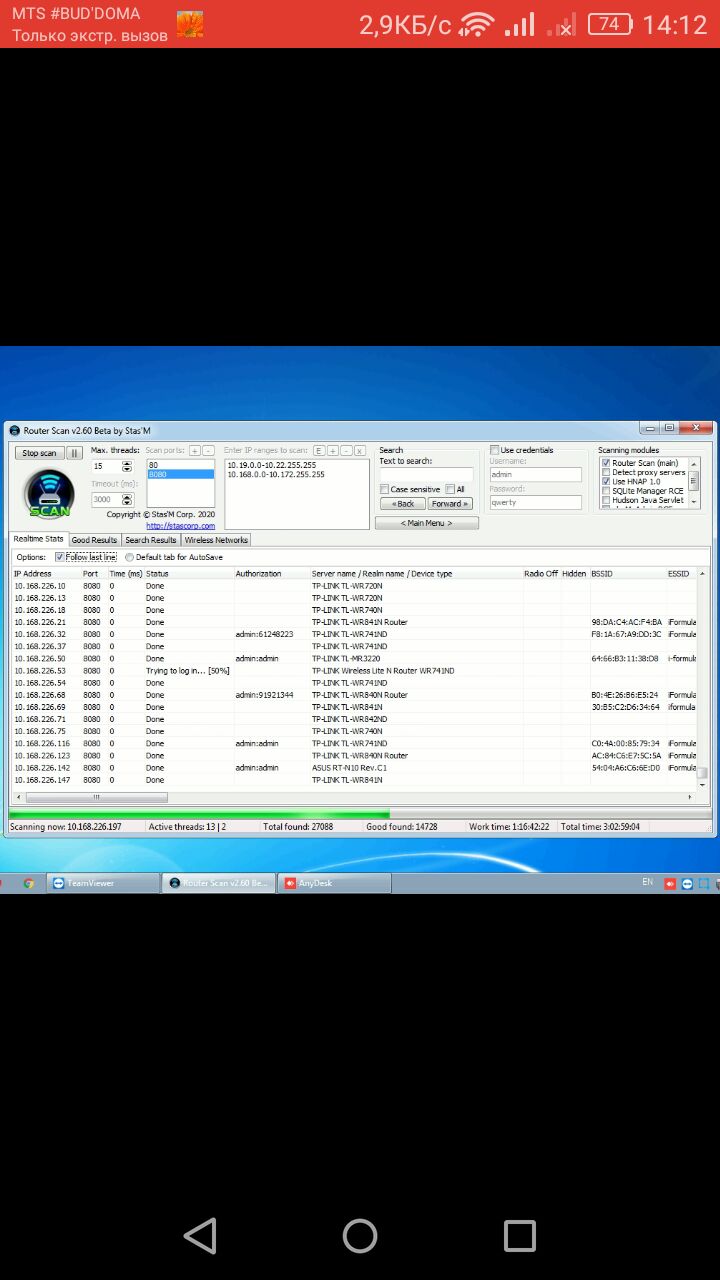Sort by the BSSID column header
The height and width of the screenshot is (1280, 720).
tap(627, 574)
